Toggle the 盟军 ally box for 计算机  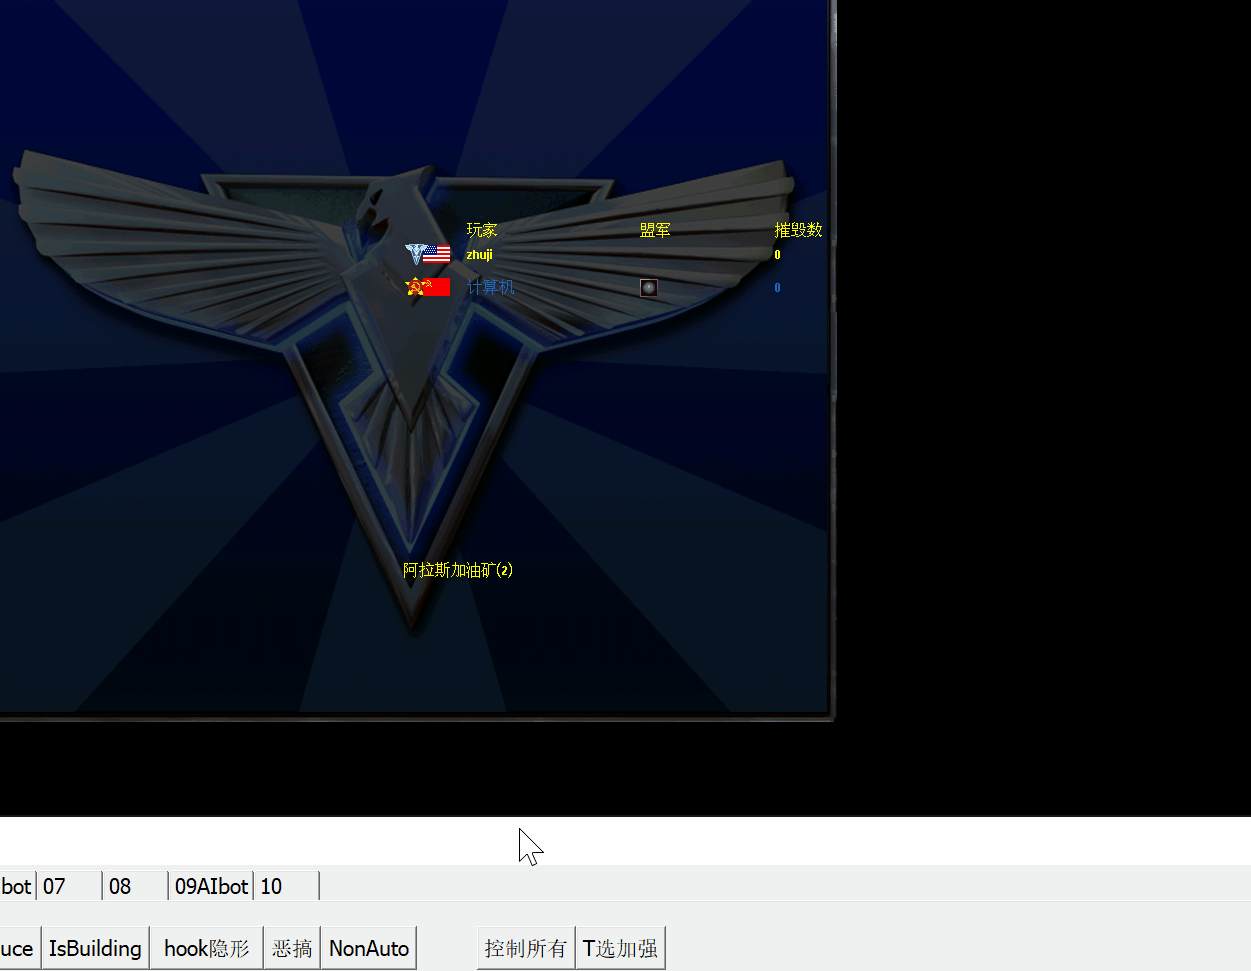click(649, 288)
